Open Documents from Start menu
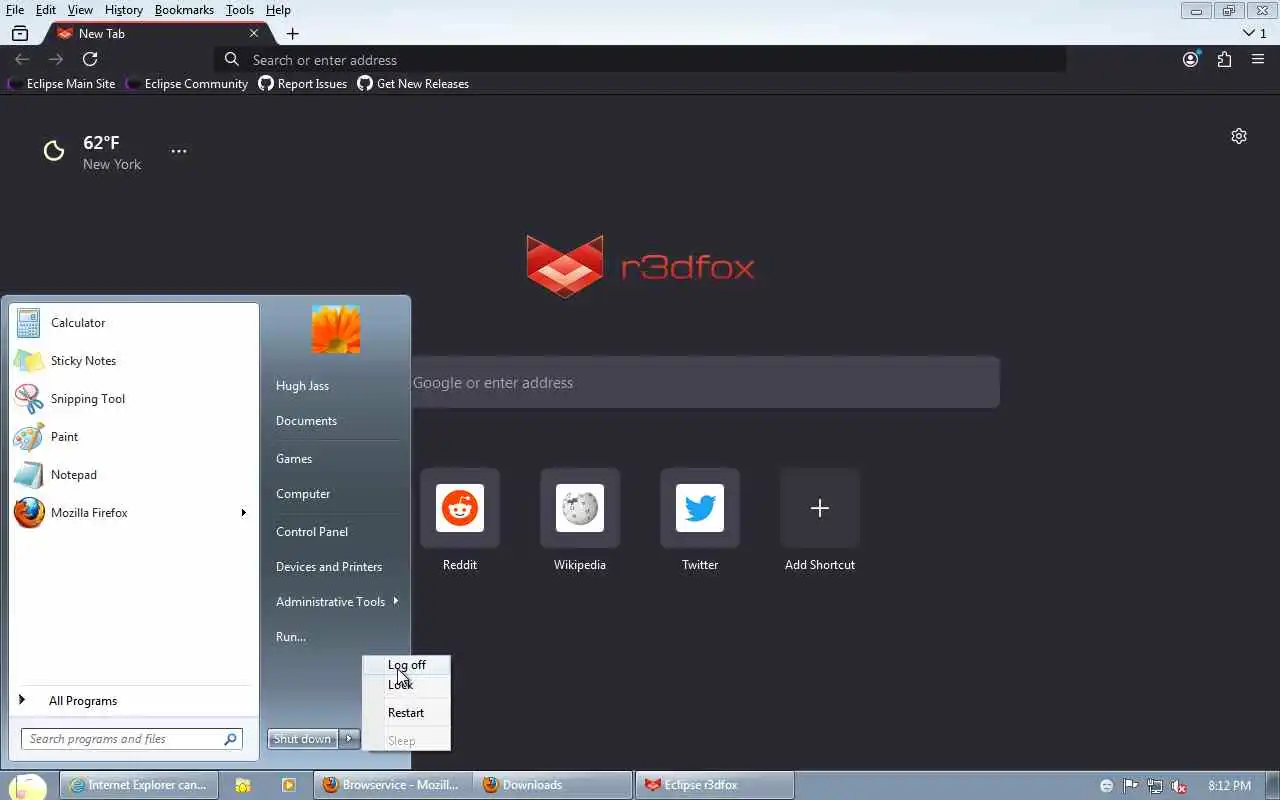 pos(306,421)
